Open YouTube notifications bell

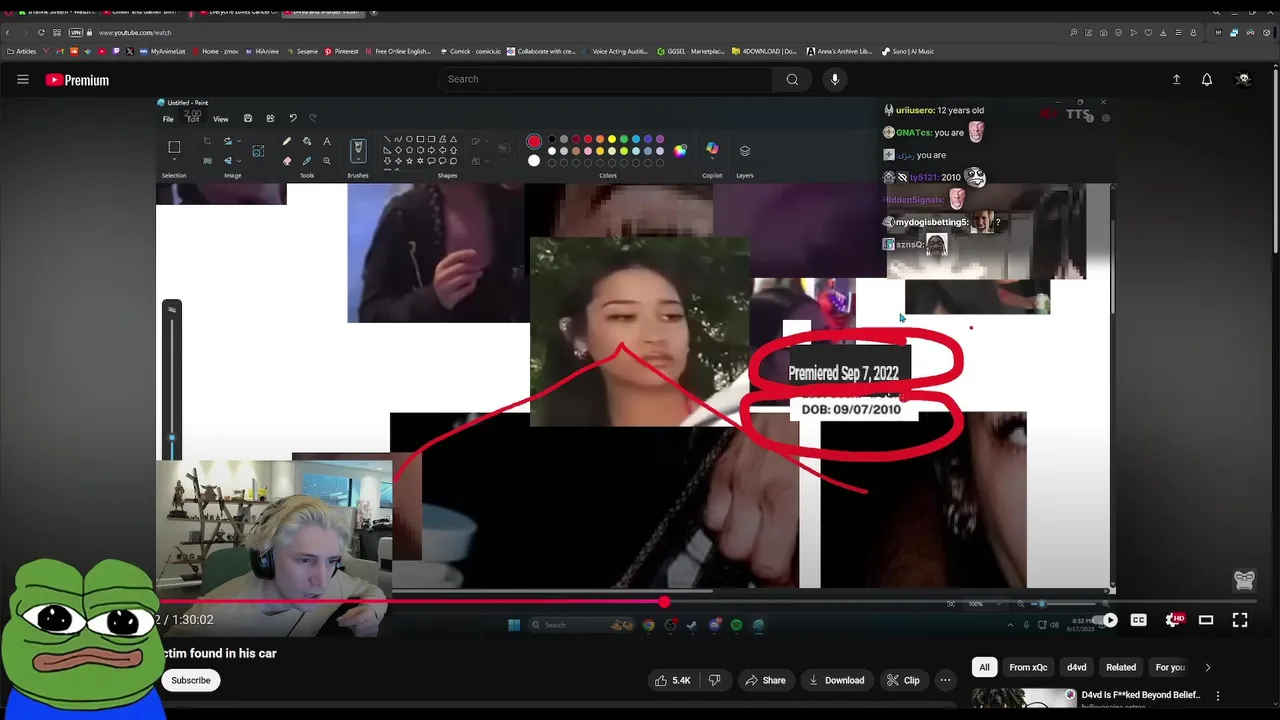click(1207, 80)
